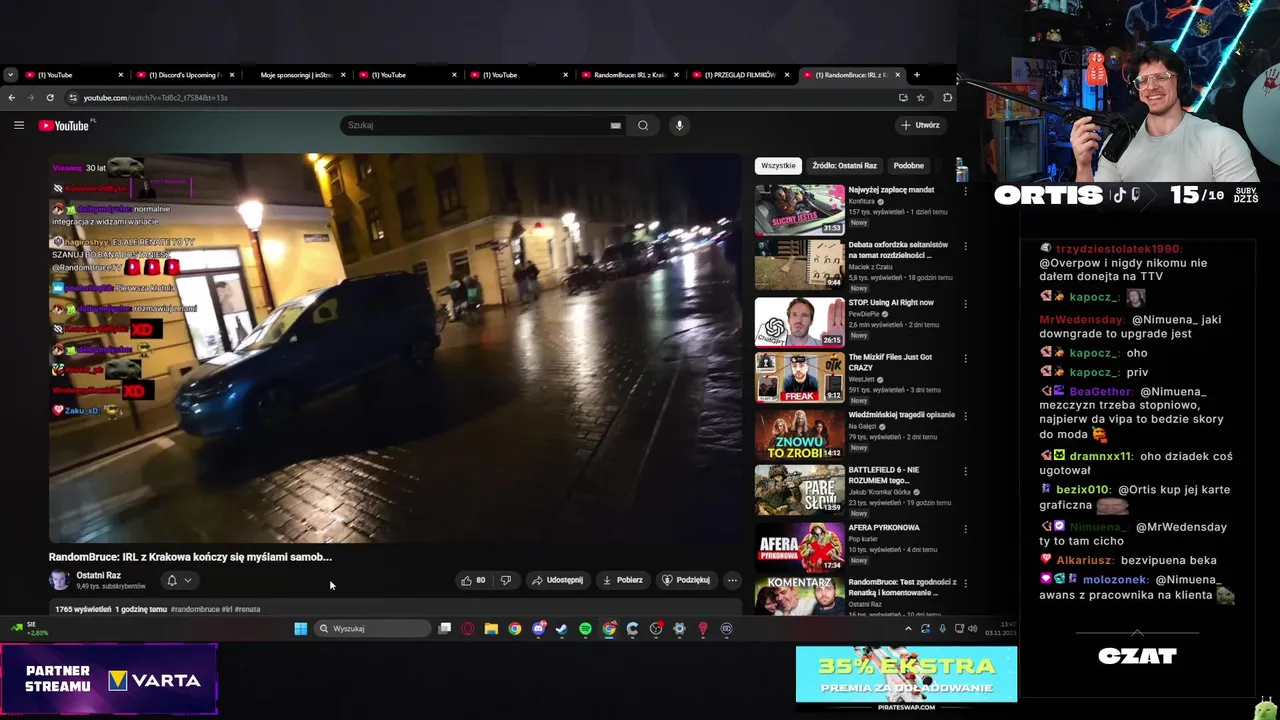Viewport: 1280px width, 720px height.
Task: Click the YouTube search magnifier button
Action: point(643,125)
